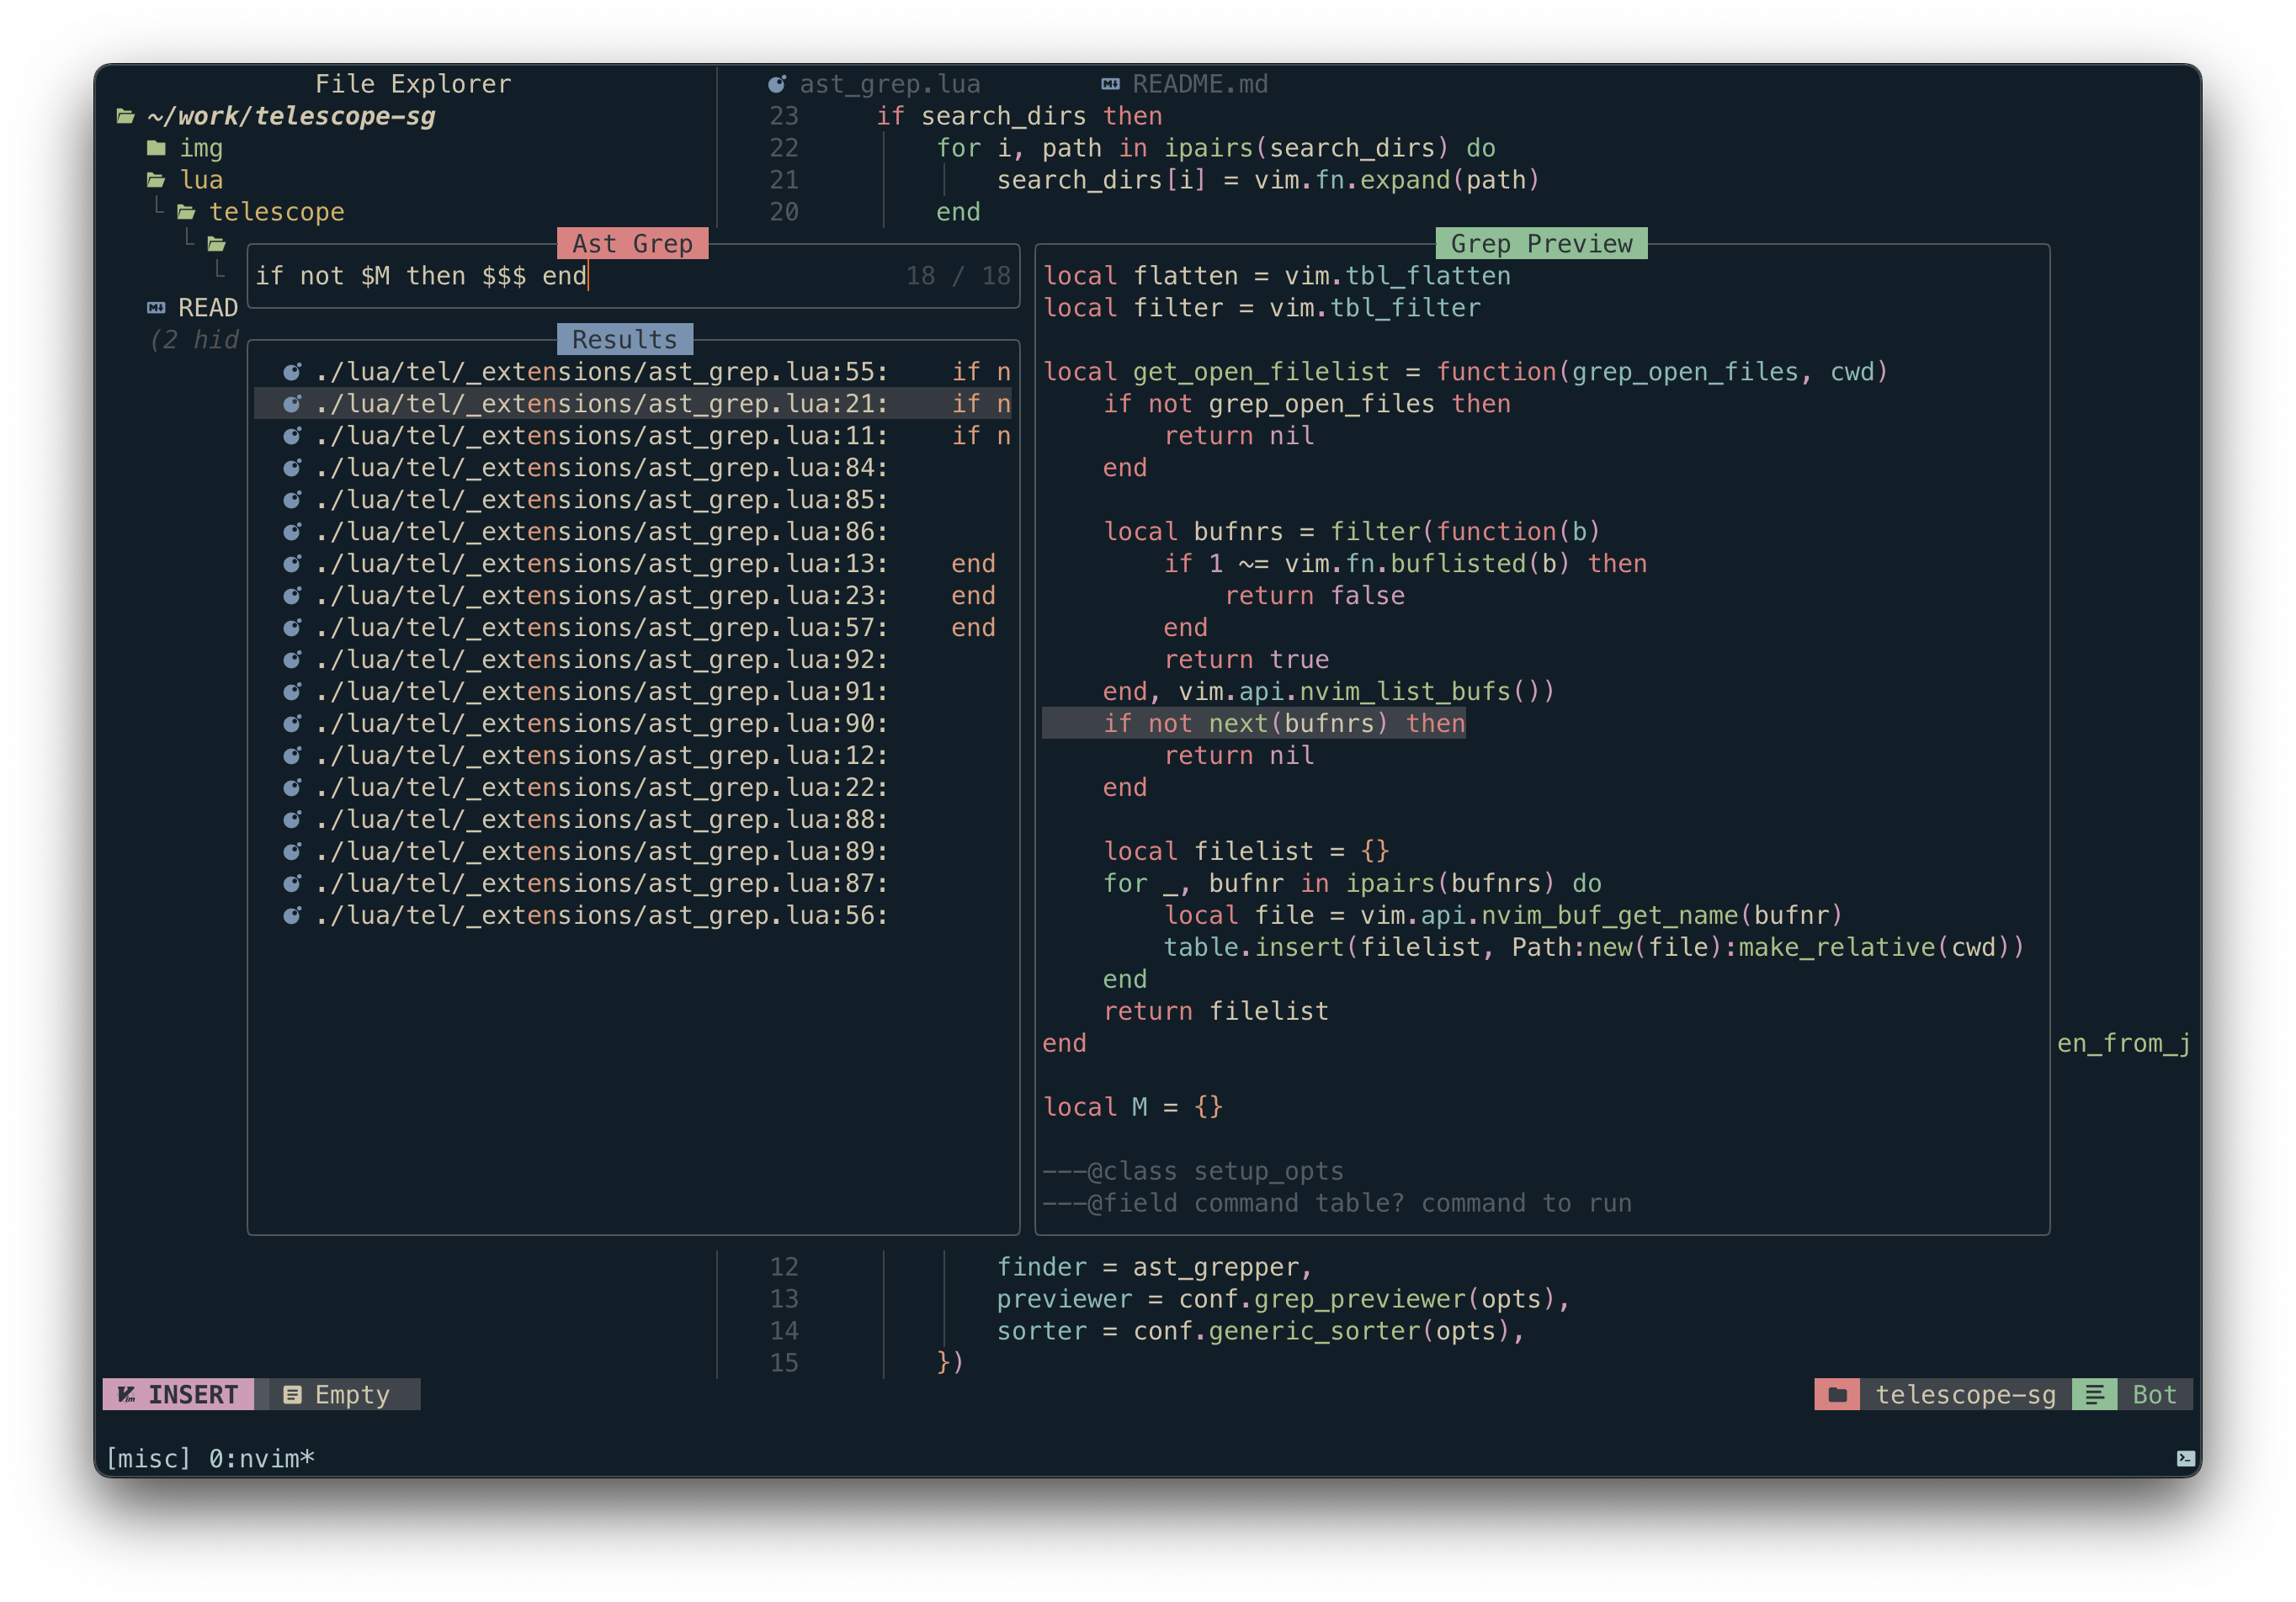Click highlighted 'if not next(bufnrs)' preview line
2296x1602 pixels.
click(x=1283, y=723)
